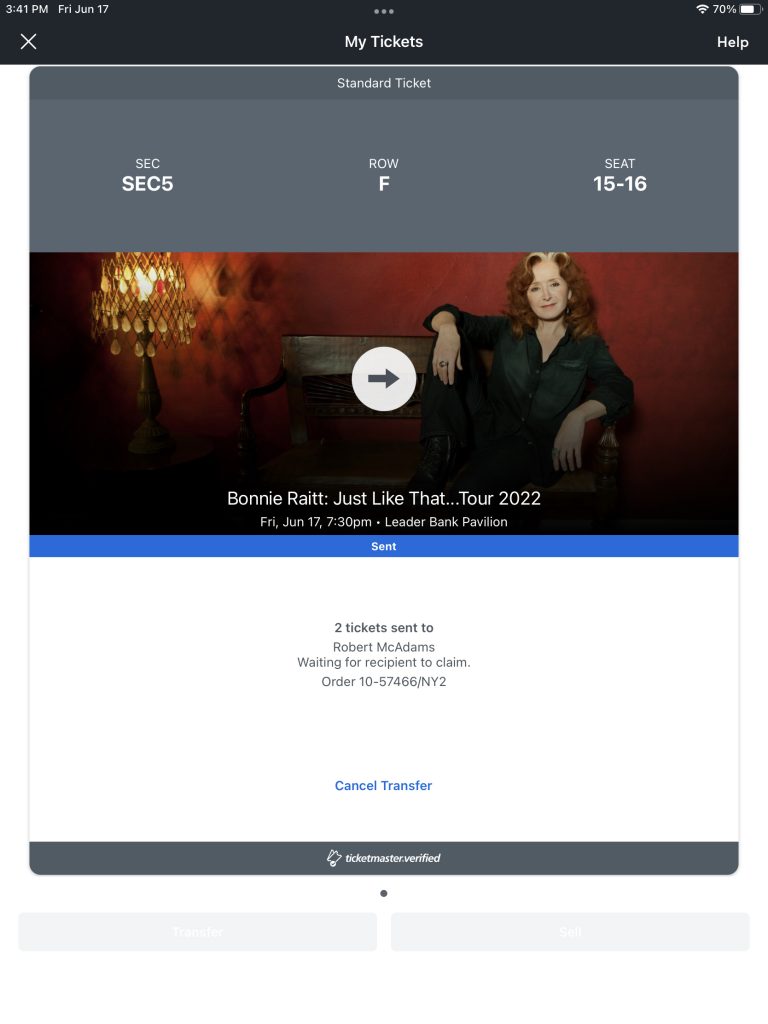Select the Seat 15-16 label

click(620, 184)
